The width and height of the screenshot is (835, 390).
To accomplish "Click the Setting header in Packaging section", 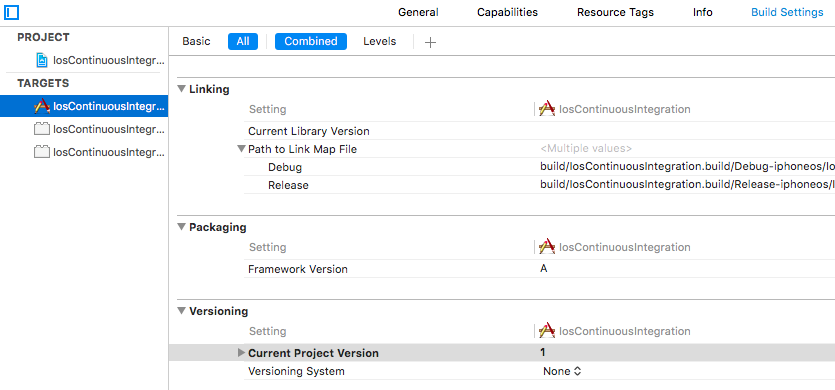I will 267,248.
